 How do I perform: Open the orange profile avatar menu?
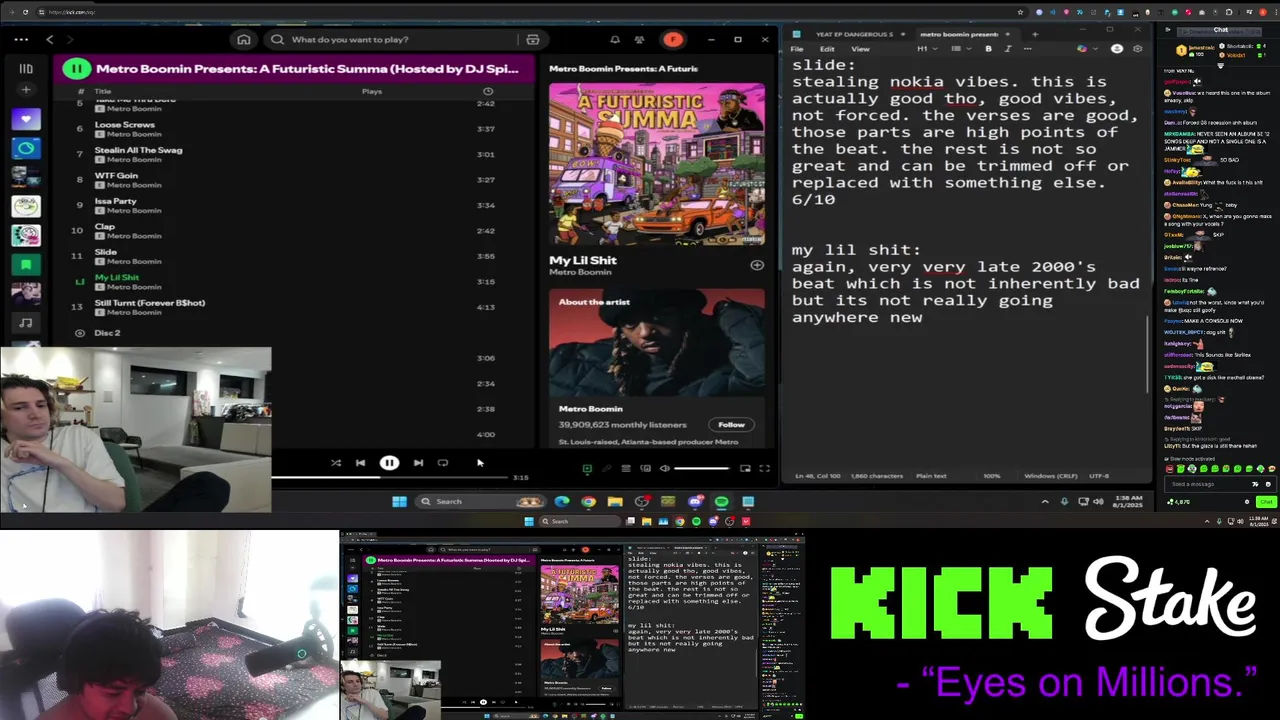coord(673,39)
